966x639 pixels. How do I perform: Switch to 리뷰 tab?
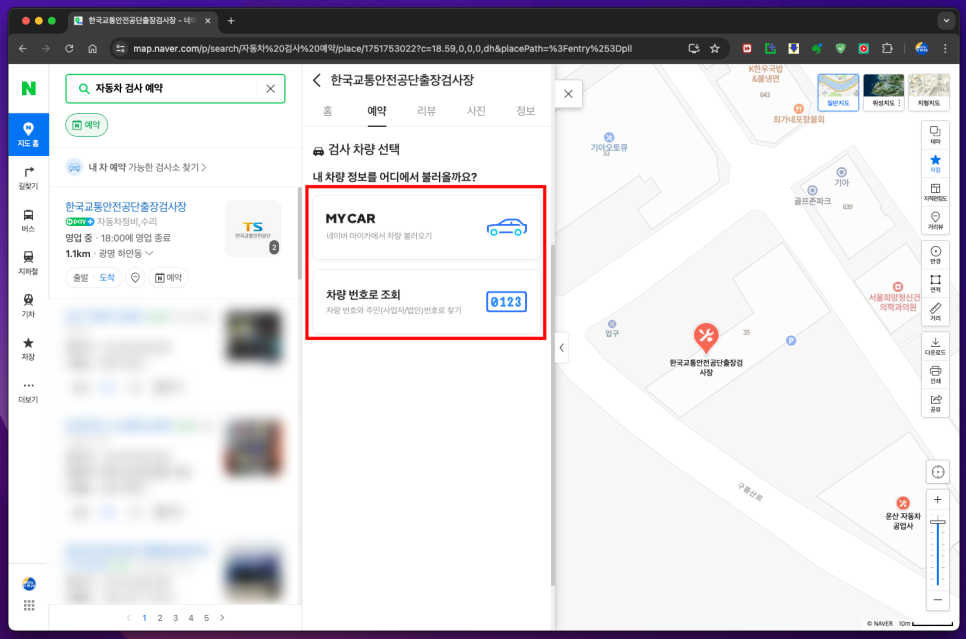coord(426,111)
